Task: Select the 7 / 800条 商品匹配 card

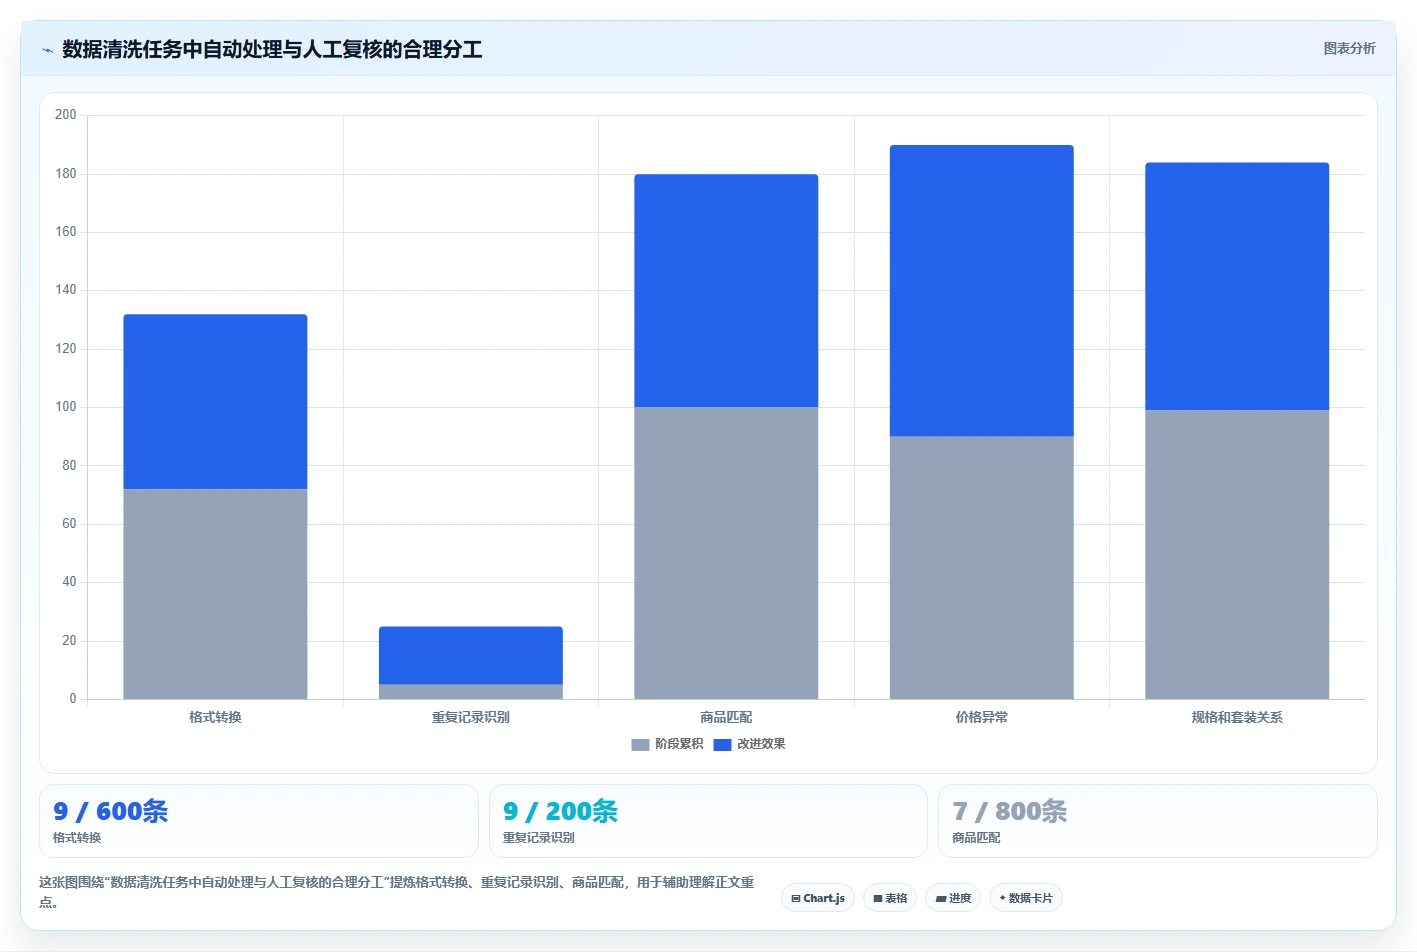Action: 1157,821
